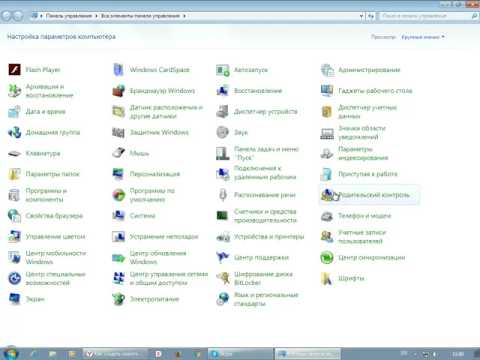Open Программы по умолчанию link
This screenshot has height=360, width=480.
click(152, 195)
